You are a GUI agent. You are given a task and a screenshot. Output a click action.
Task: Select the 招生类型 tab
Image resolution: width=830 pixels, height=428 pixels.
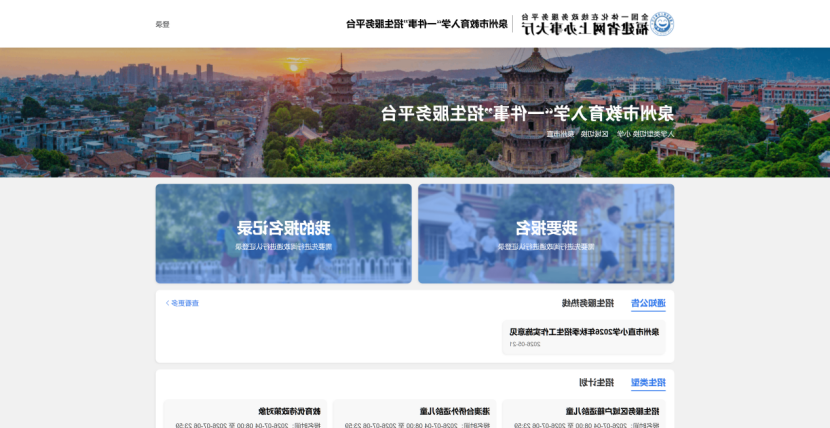point(648,383)
